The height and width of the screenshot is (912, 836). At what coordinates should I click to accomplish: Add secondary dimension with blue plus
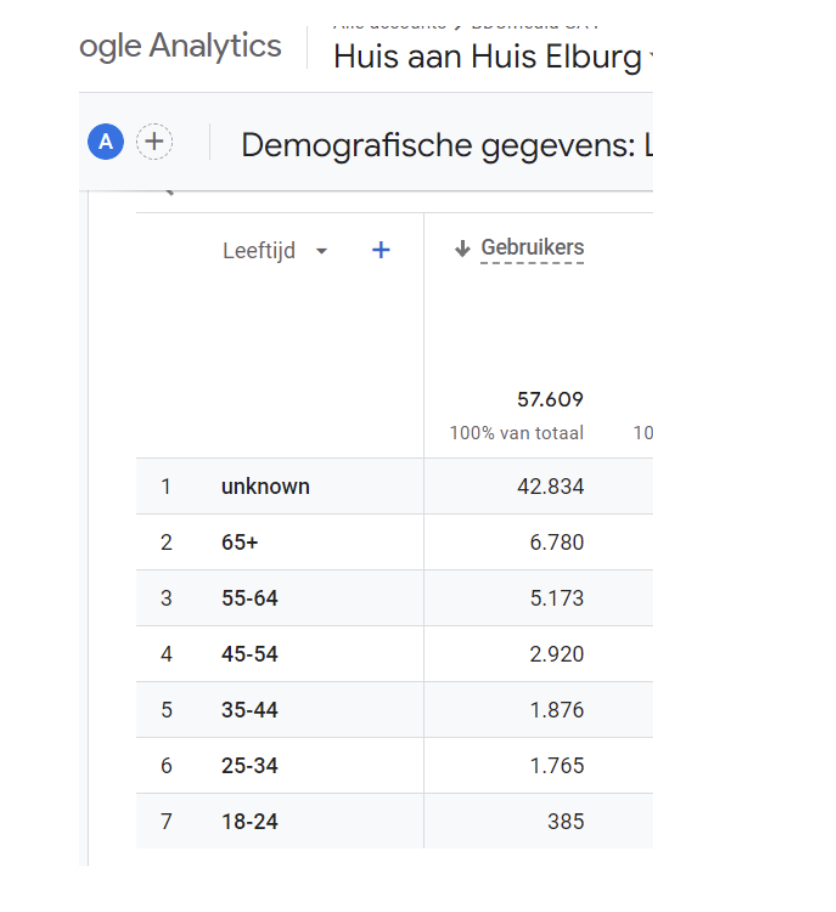pyautogui.click(x=381, y=250)
